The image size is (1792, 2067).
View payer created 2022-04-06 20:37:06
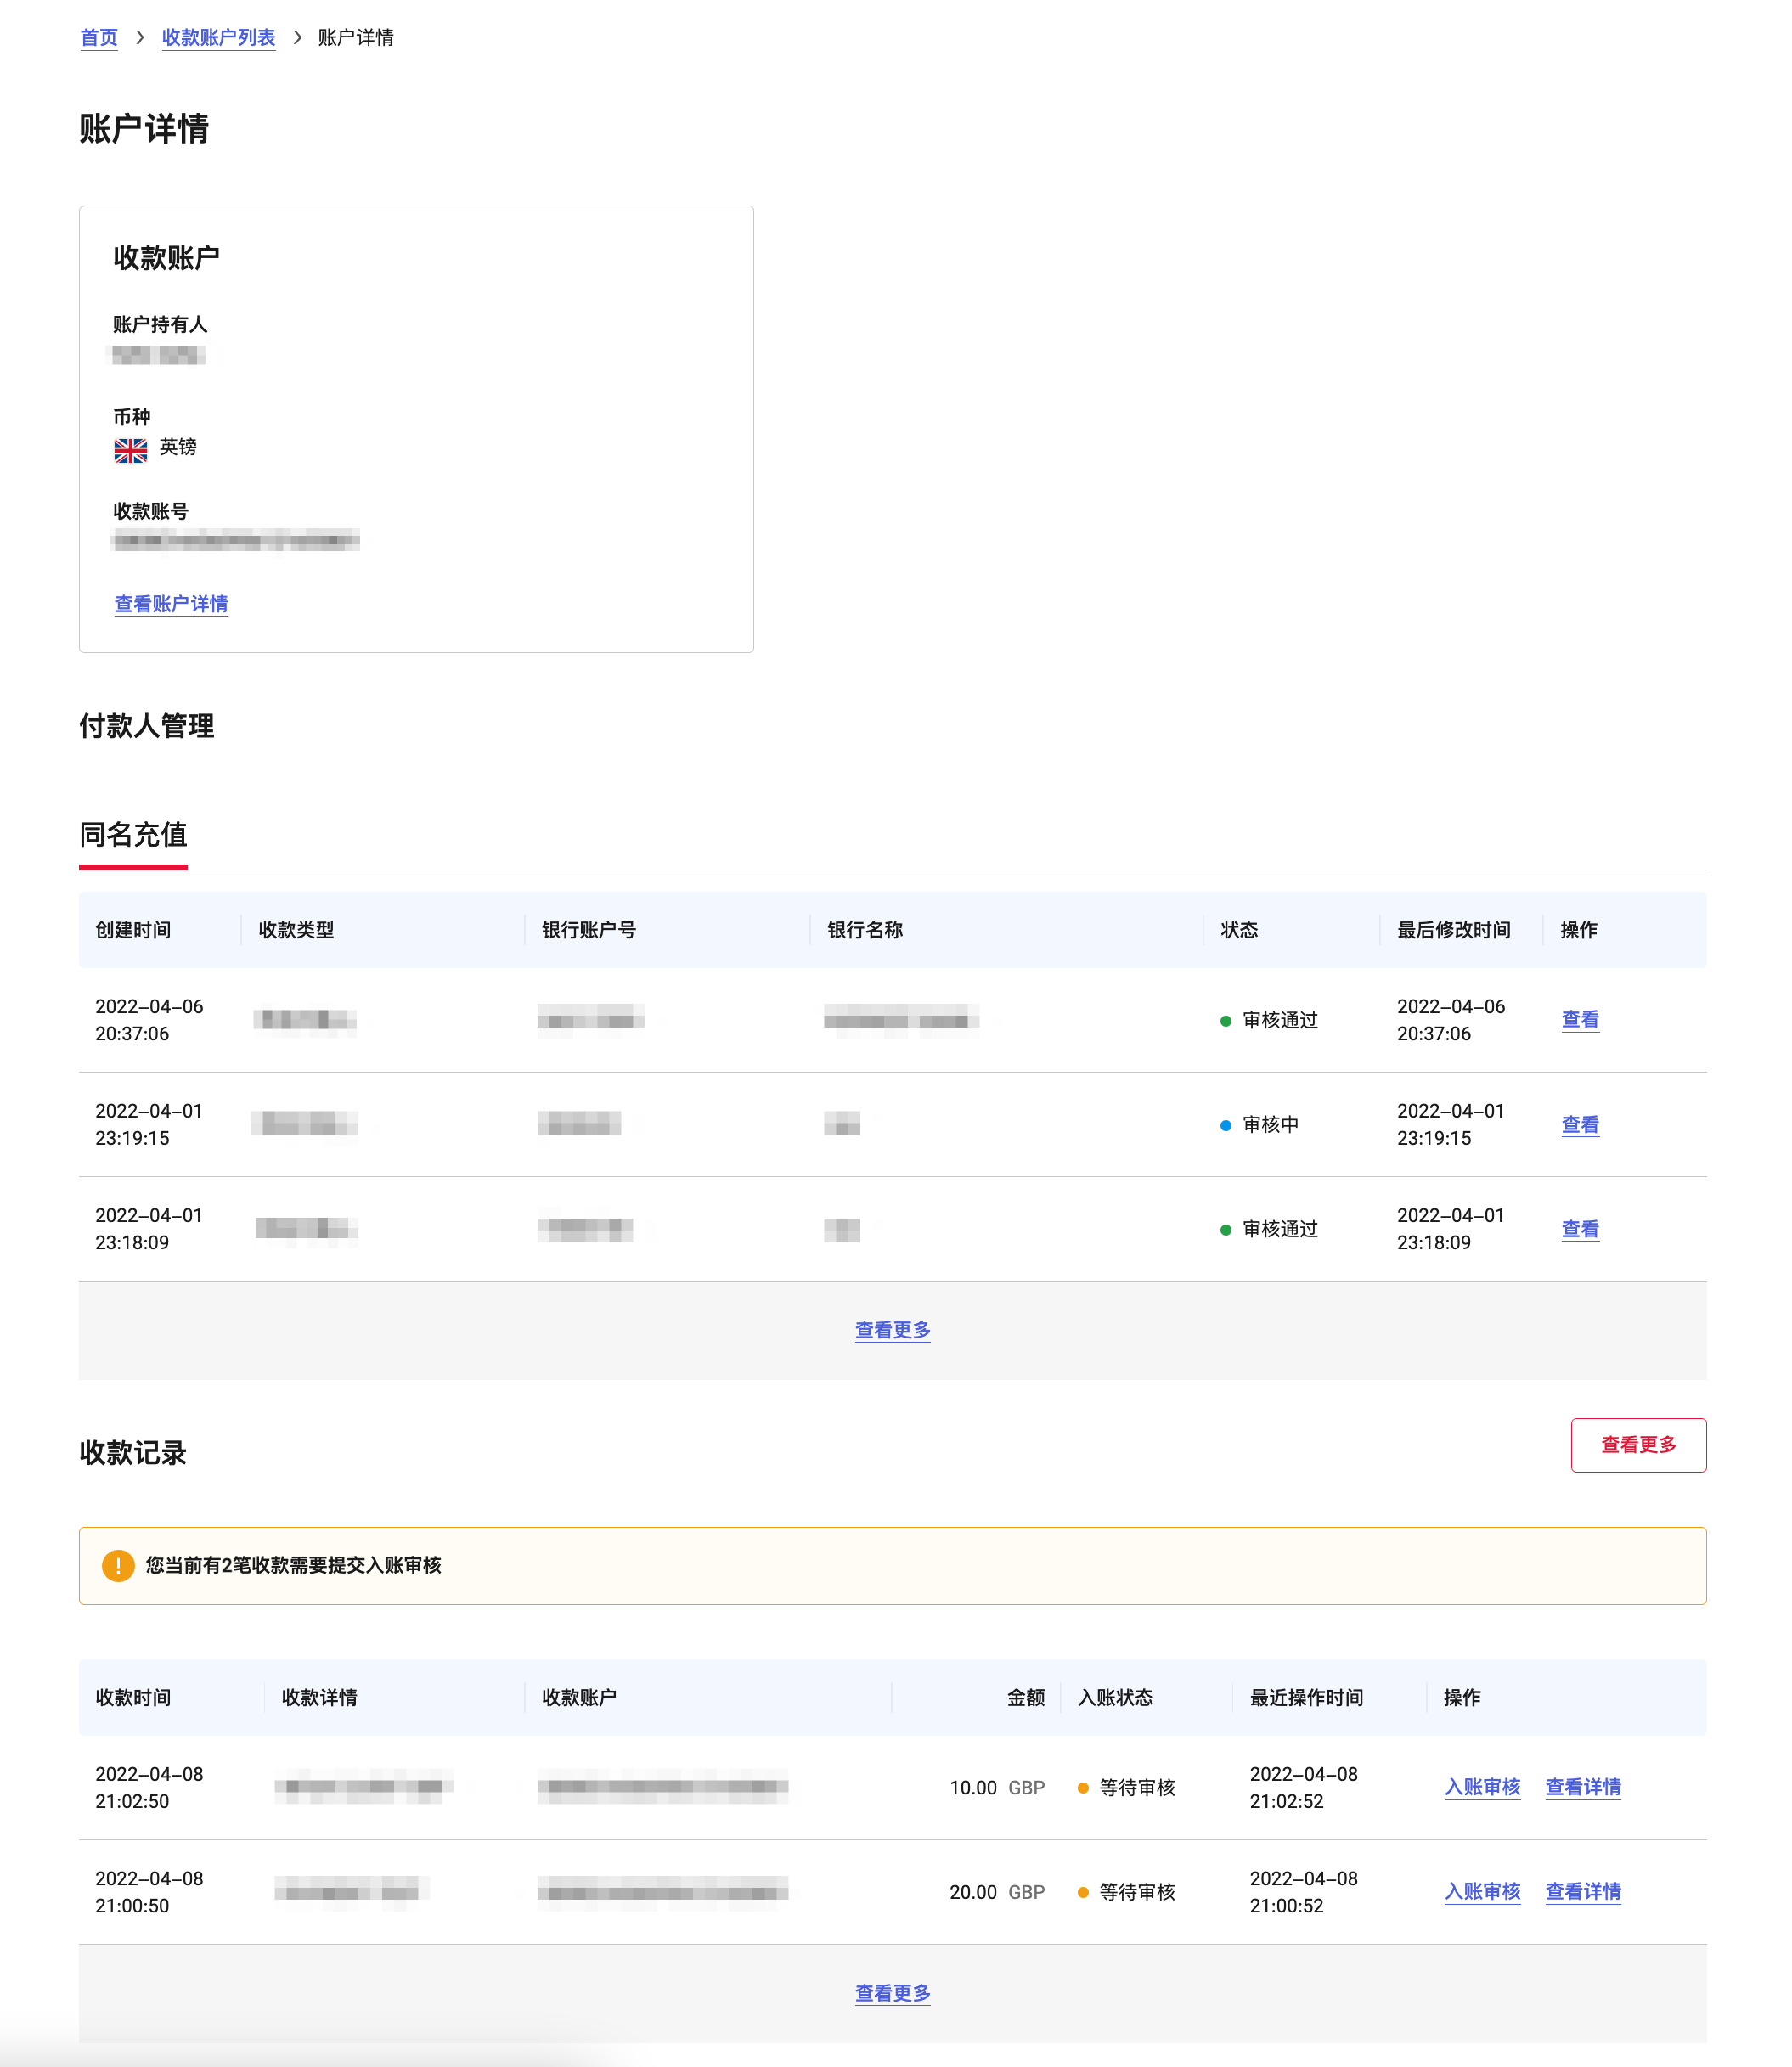(x=1580, y=1020)
